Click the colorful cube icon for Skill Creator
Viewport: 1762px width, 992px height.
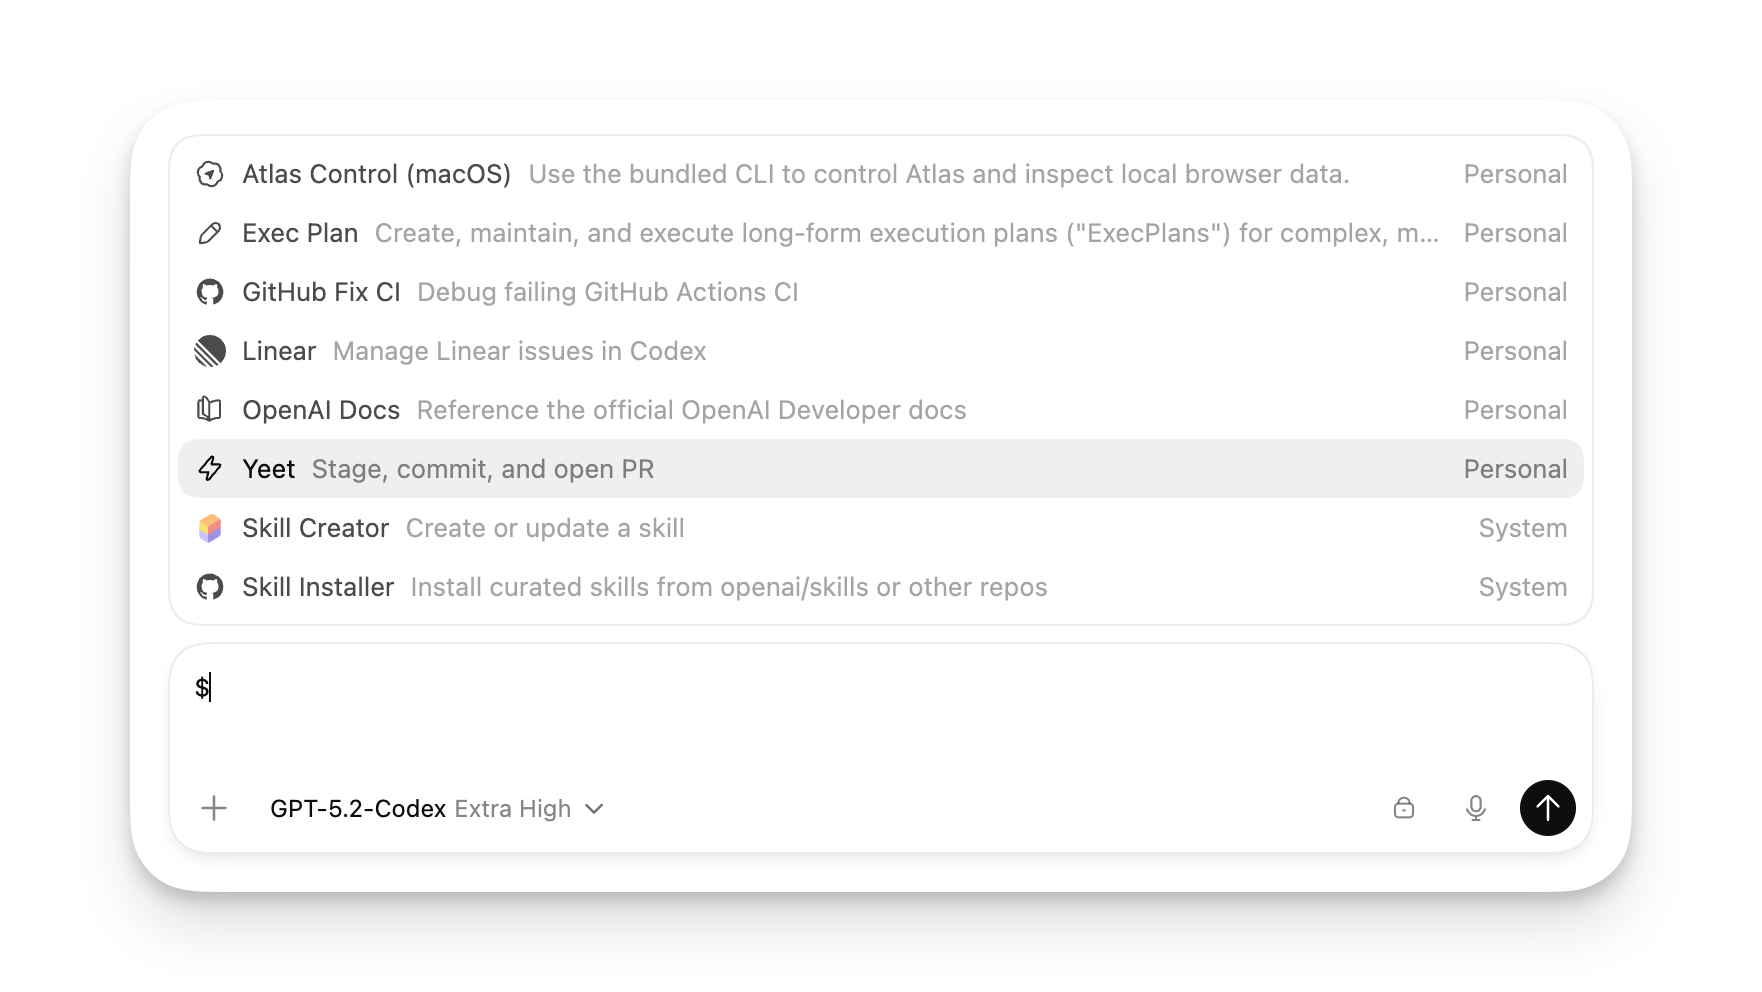[211, 527]
